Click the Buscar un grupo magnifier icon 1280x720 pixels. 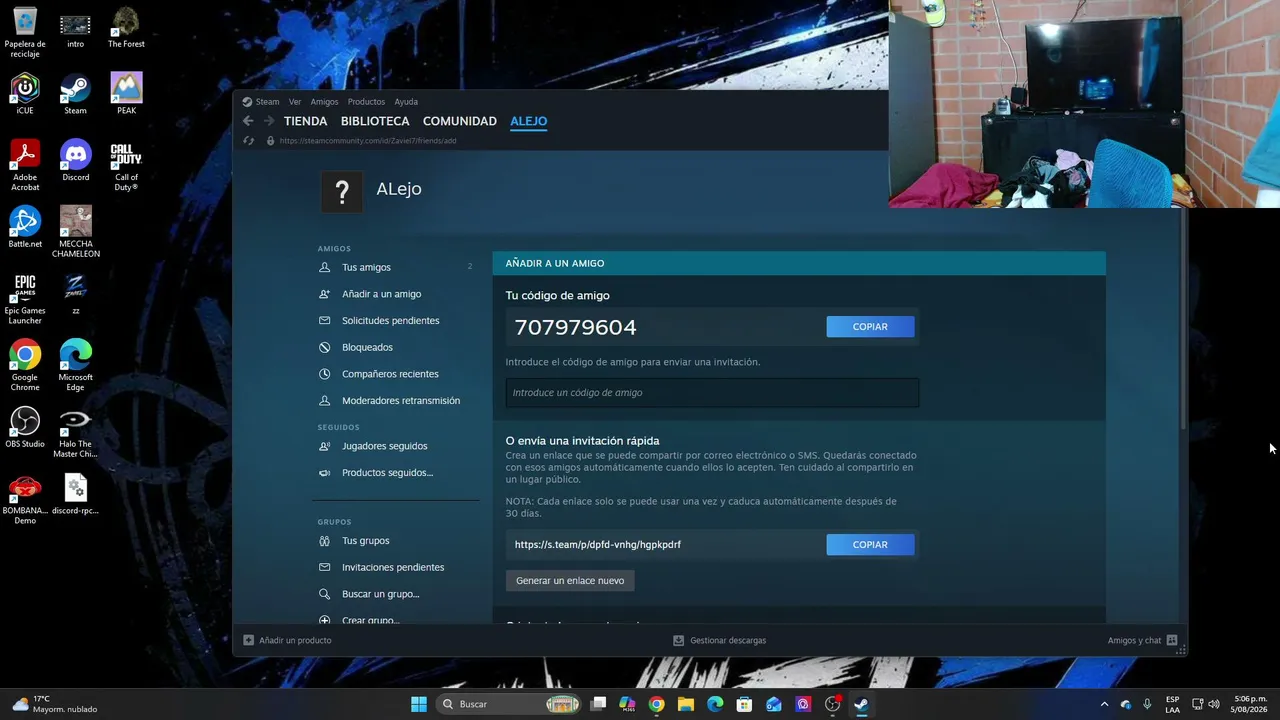pos(324,594)
